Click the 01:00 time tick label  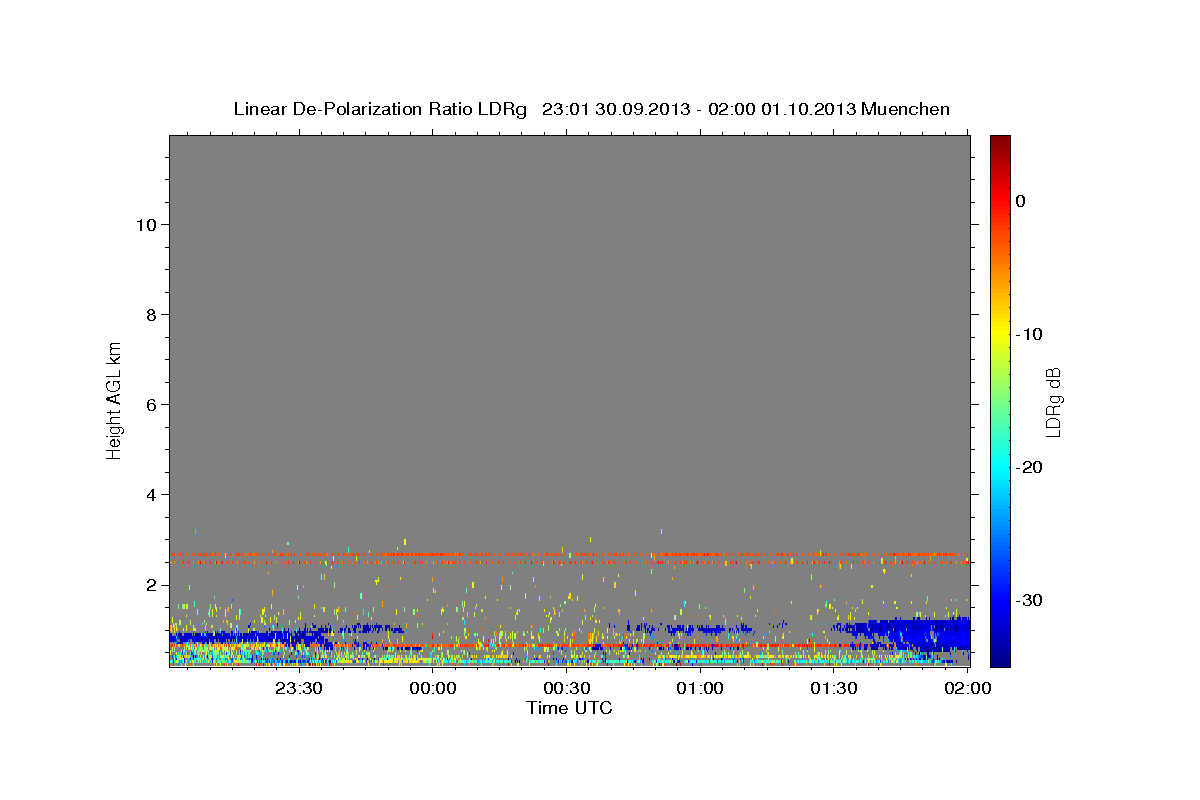(700, 688)
